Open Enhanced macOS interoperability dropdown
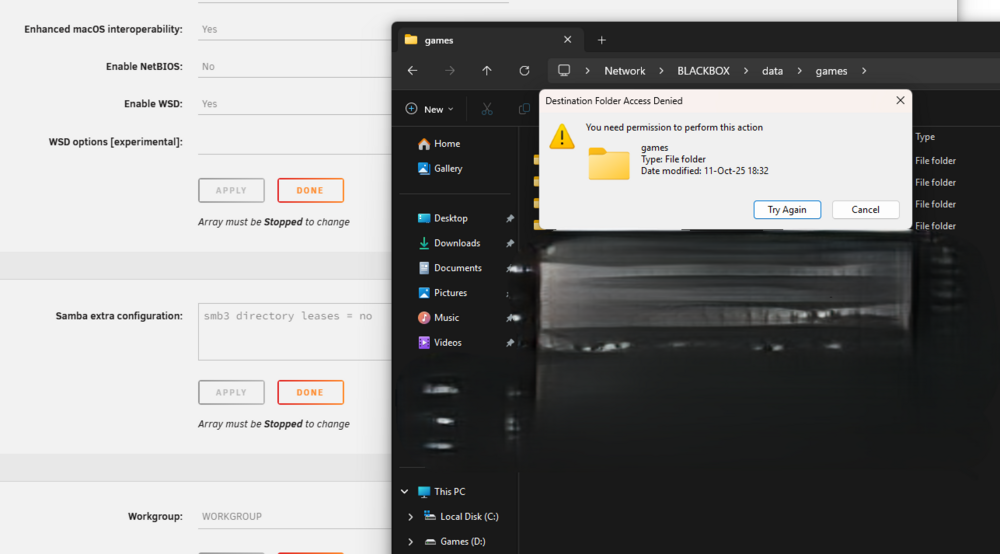The height and width of the screenshot is (554, 1000). click(x=295, y=29)
